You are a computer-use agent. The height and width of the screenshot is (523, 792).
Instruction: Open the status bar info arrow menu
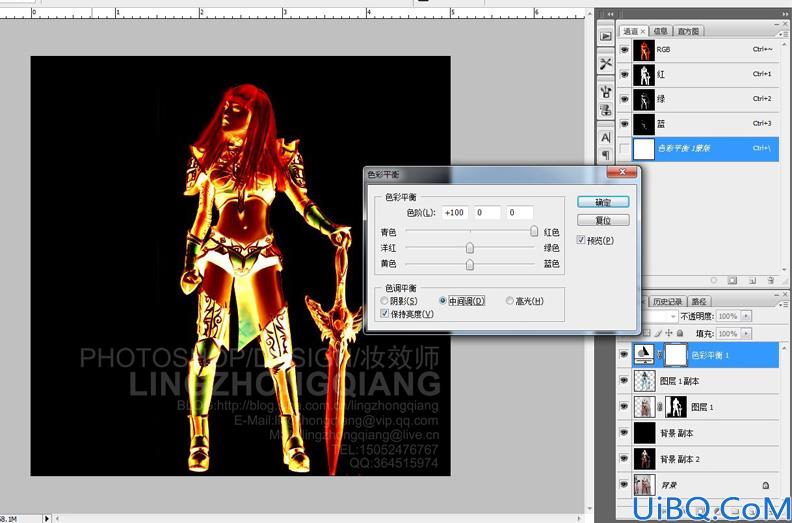47,518
